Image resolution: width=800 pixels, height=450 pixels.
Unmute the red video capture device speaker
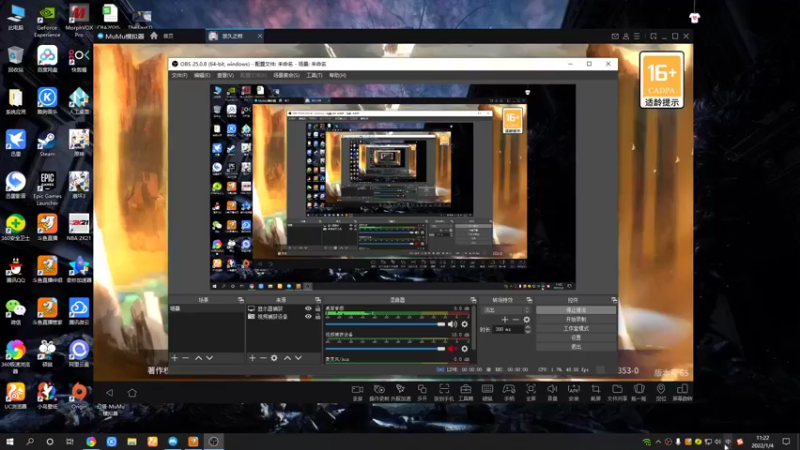pos(452,349)
